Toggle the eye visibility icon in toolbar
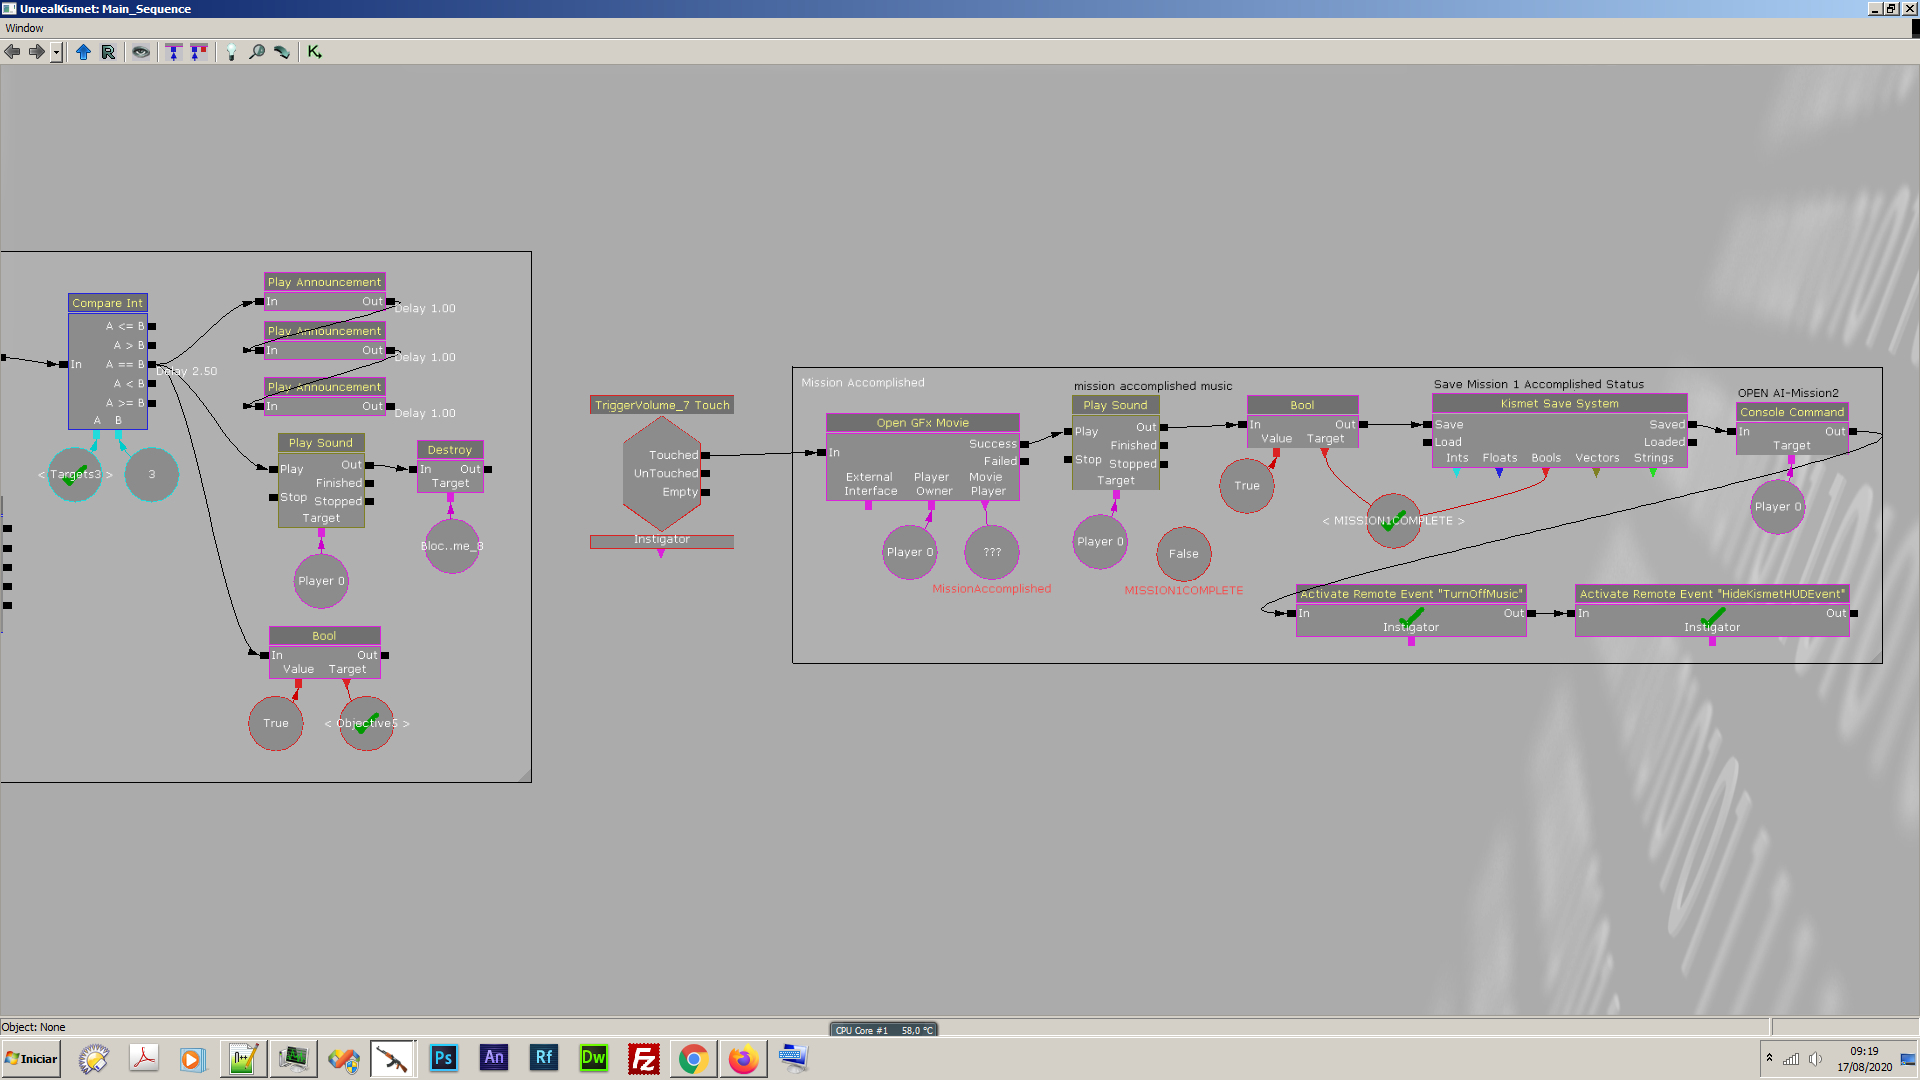Image resolution: width=1920 pixels, height=1080 pixels. click(141, 52)
